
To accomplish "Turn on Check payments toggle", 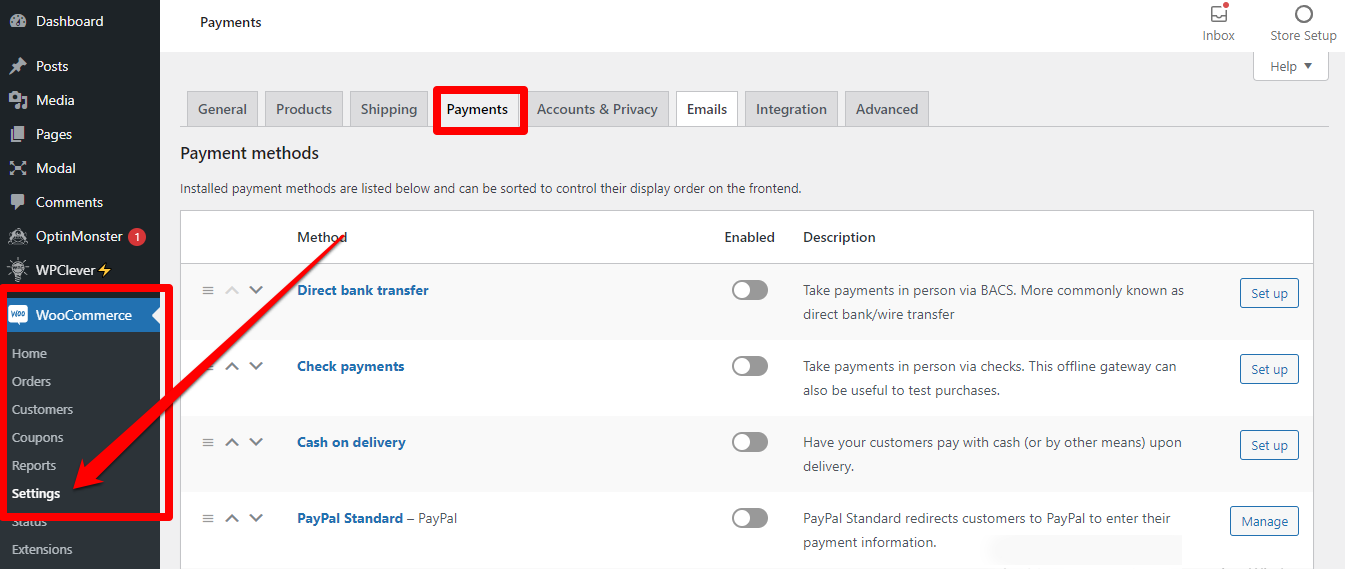I will [x=749, y=366].
